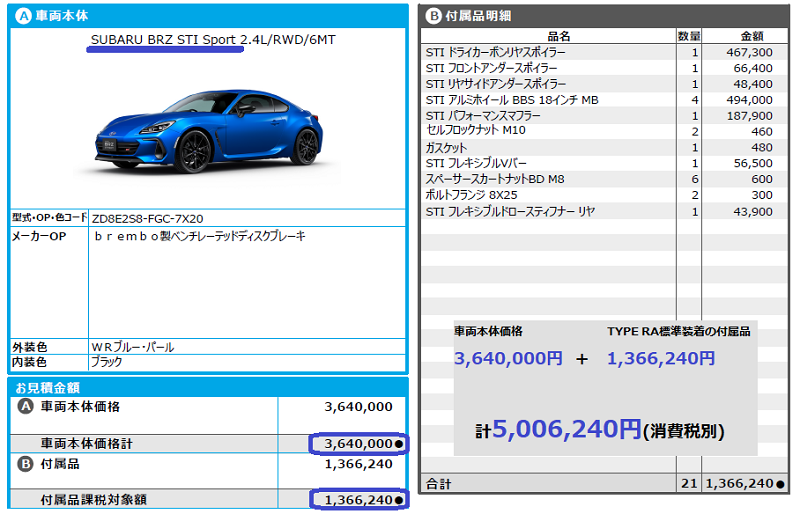Click the model code field ZD8E2S8-FGC-7X20

coord(148,218)
